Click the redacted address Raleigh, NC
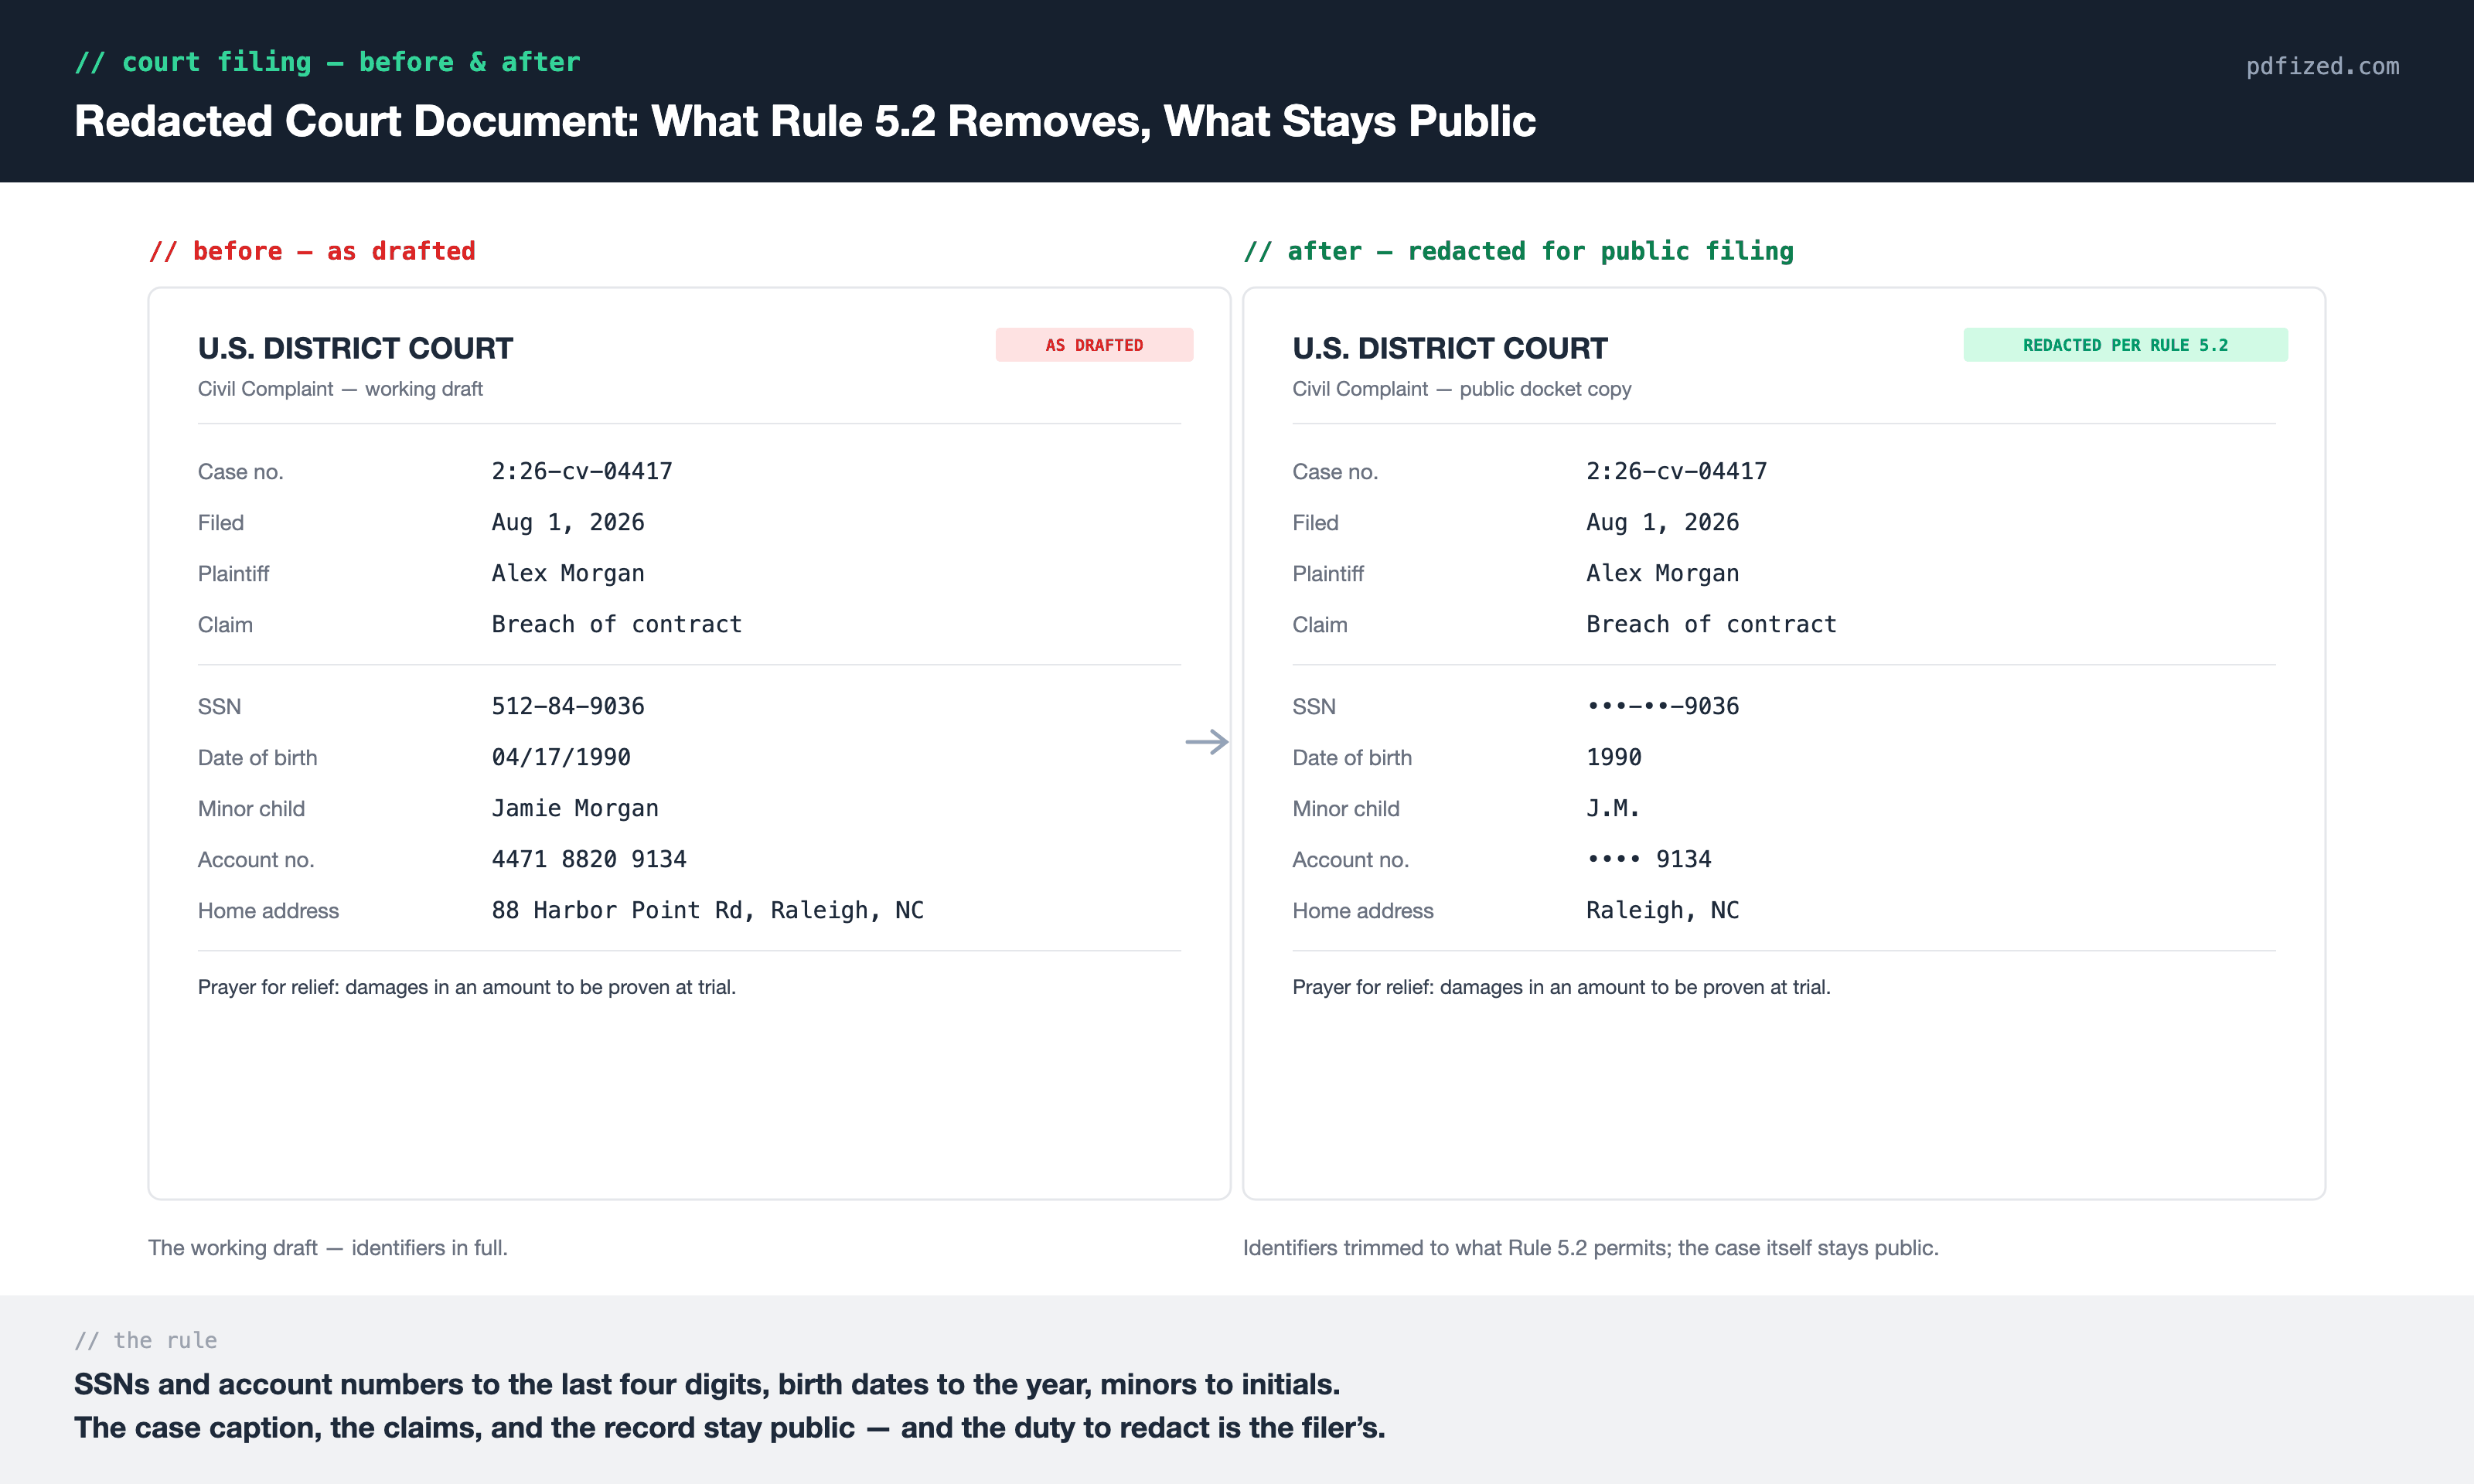This screenshot has width=2474, height=1484. pyautogui.click(x=1662, y=910)
